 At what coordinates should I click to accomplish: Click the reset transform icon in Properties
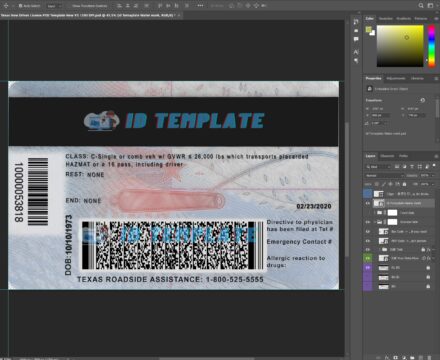pyautogui.click(x=422, y=100)
